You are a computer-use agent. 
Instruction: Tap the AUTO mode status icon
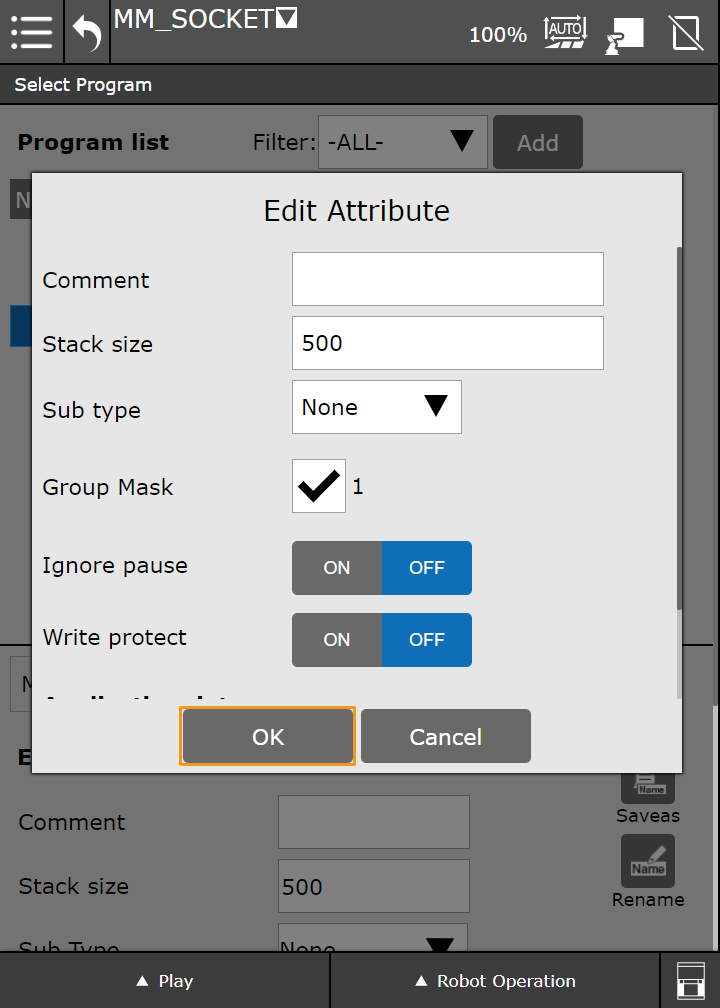pos(565,33)
